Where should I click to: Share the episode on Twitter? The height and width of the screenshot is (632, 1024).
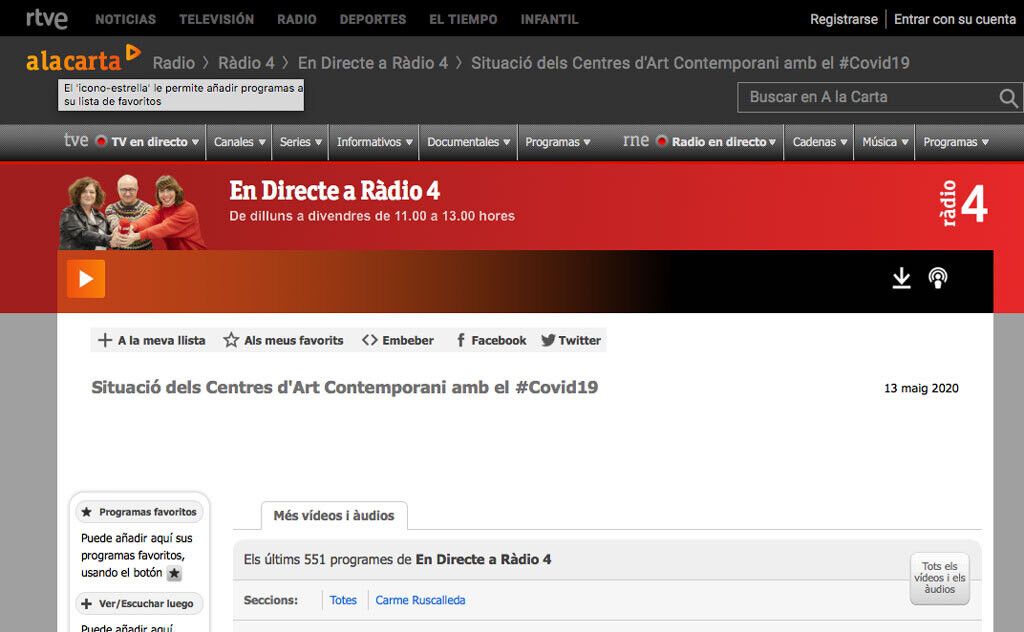coord(571,340)
